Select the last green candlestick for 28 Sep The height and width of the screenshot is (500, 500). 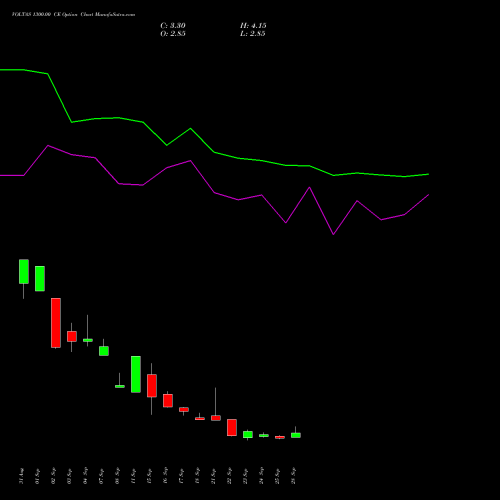tap(296, 435)
